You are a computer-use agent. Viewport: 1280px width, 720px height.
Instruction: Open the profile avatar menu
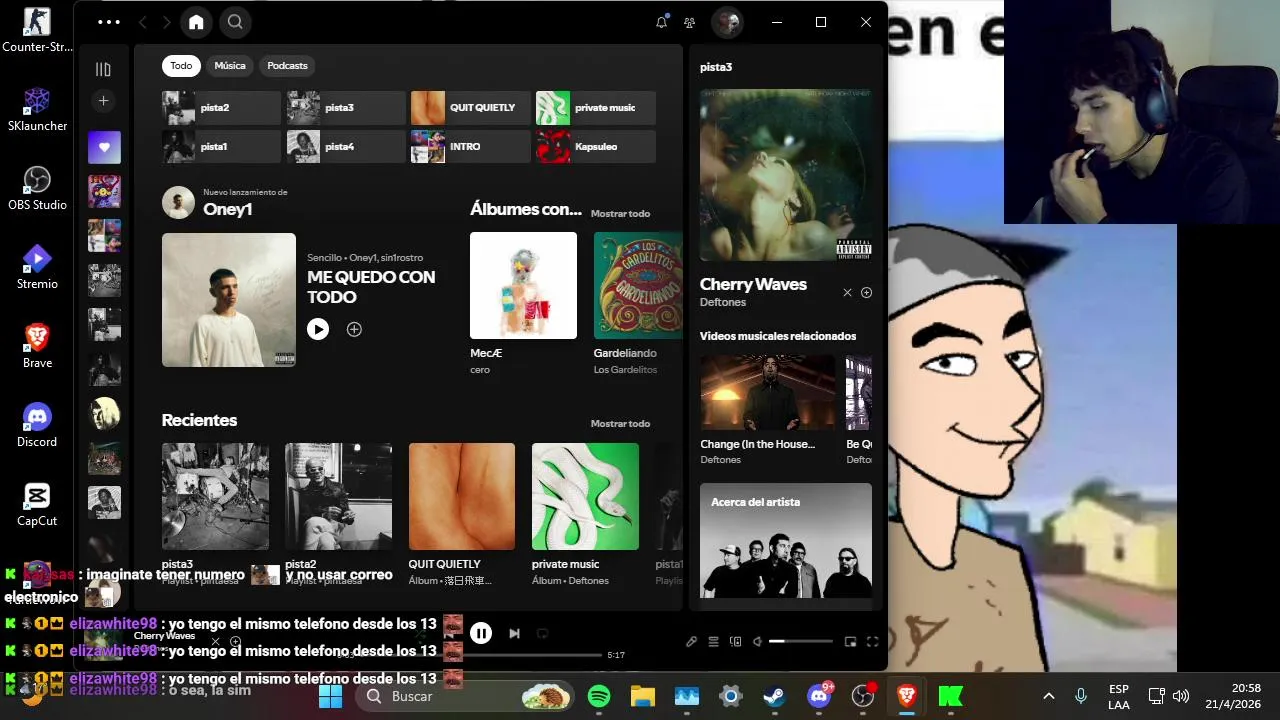727,22
